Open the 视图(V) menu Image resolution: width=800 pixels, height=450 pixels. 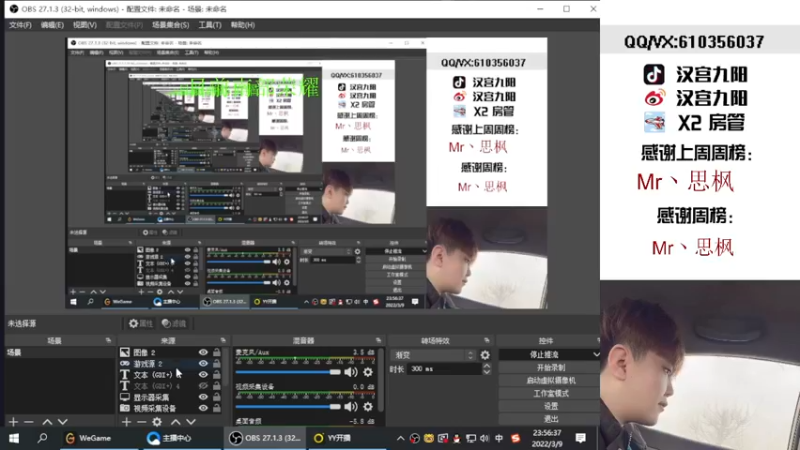click(85, 24)
